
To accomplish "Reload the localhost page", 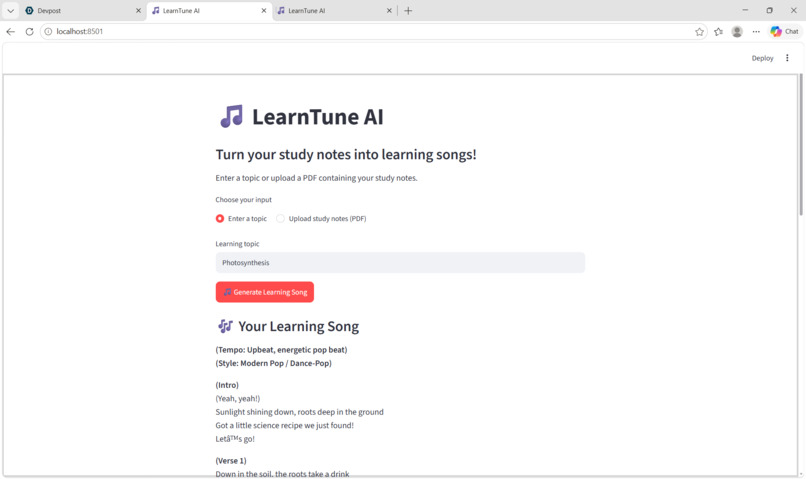I will click(x=29, y=31).
